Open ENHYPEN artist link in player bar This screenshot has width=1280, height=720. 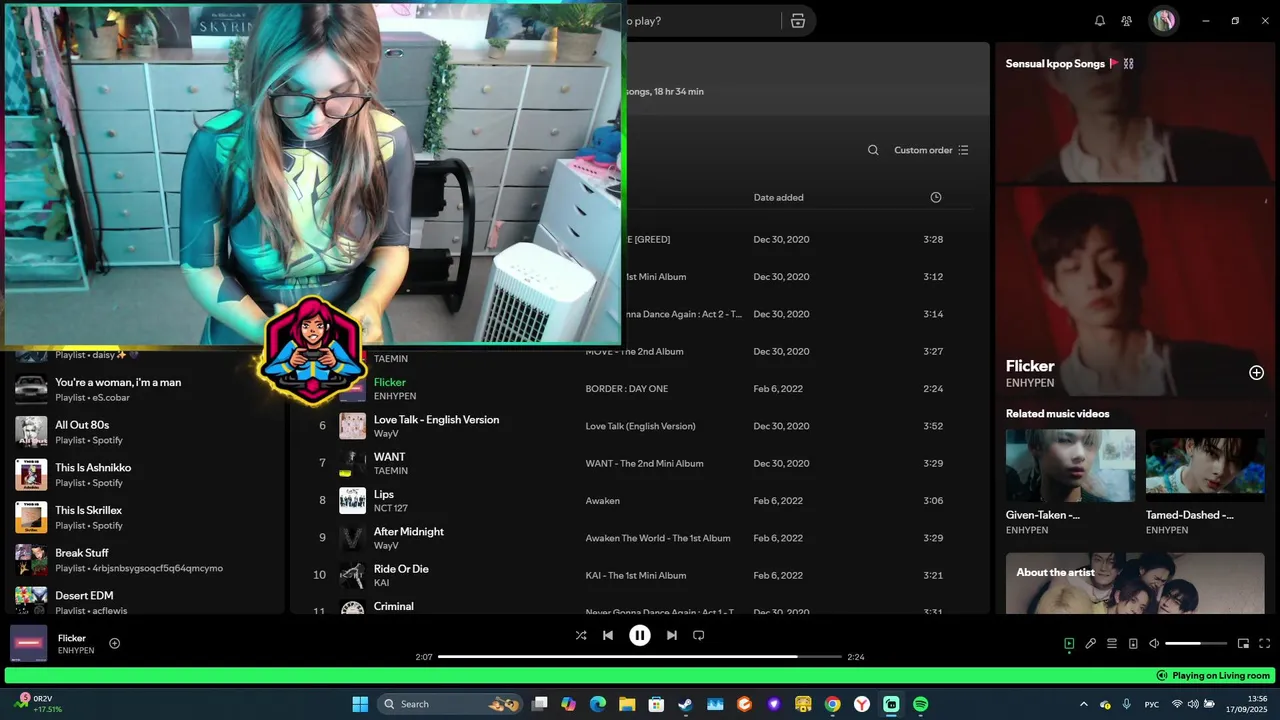(76, 651)
